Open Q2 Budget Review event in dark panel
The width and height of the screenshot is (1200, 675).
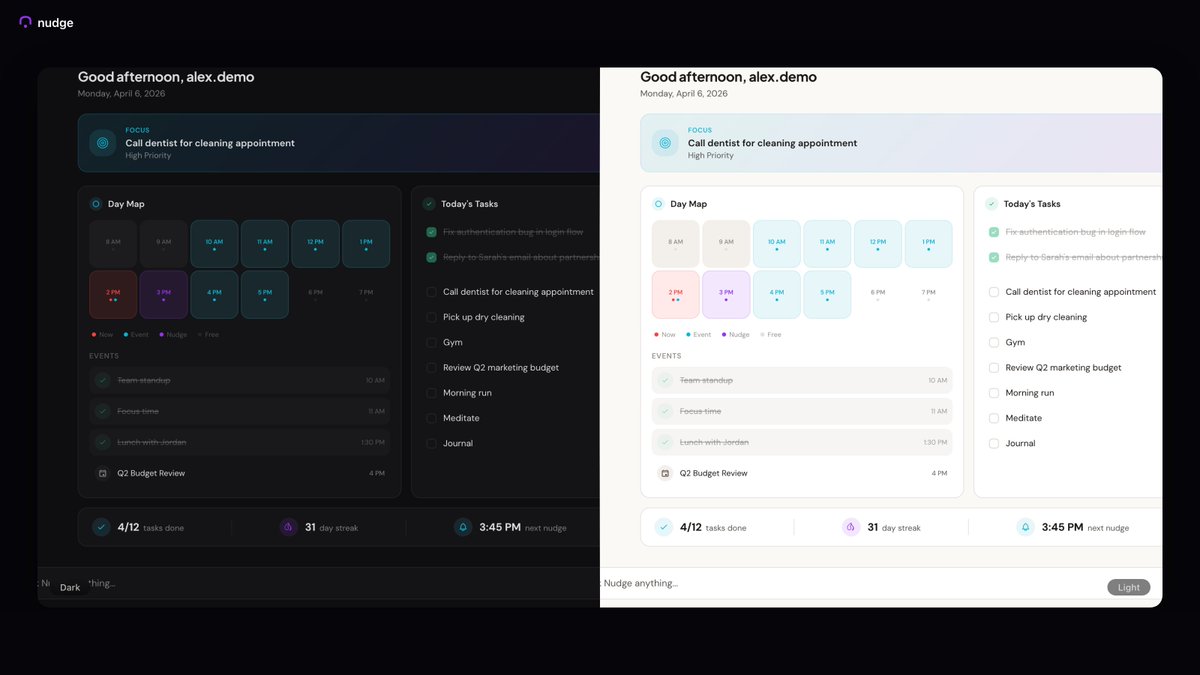[240, 473]
